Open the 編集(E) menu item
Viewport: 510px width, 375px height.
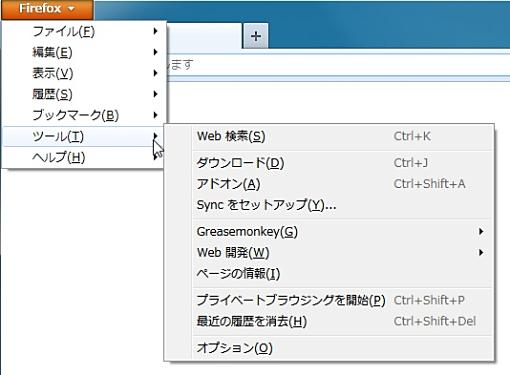coord(85,52)
